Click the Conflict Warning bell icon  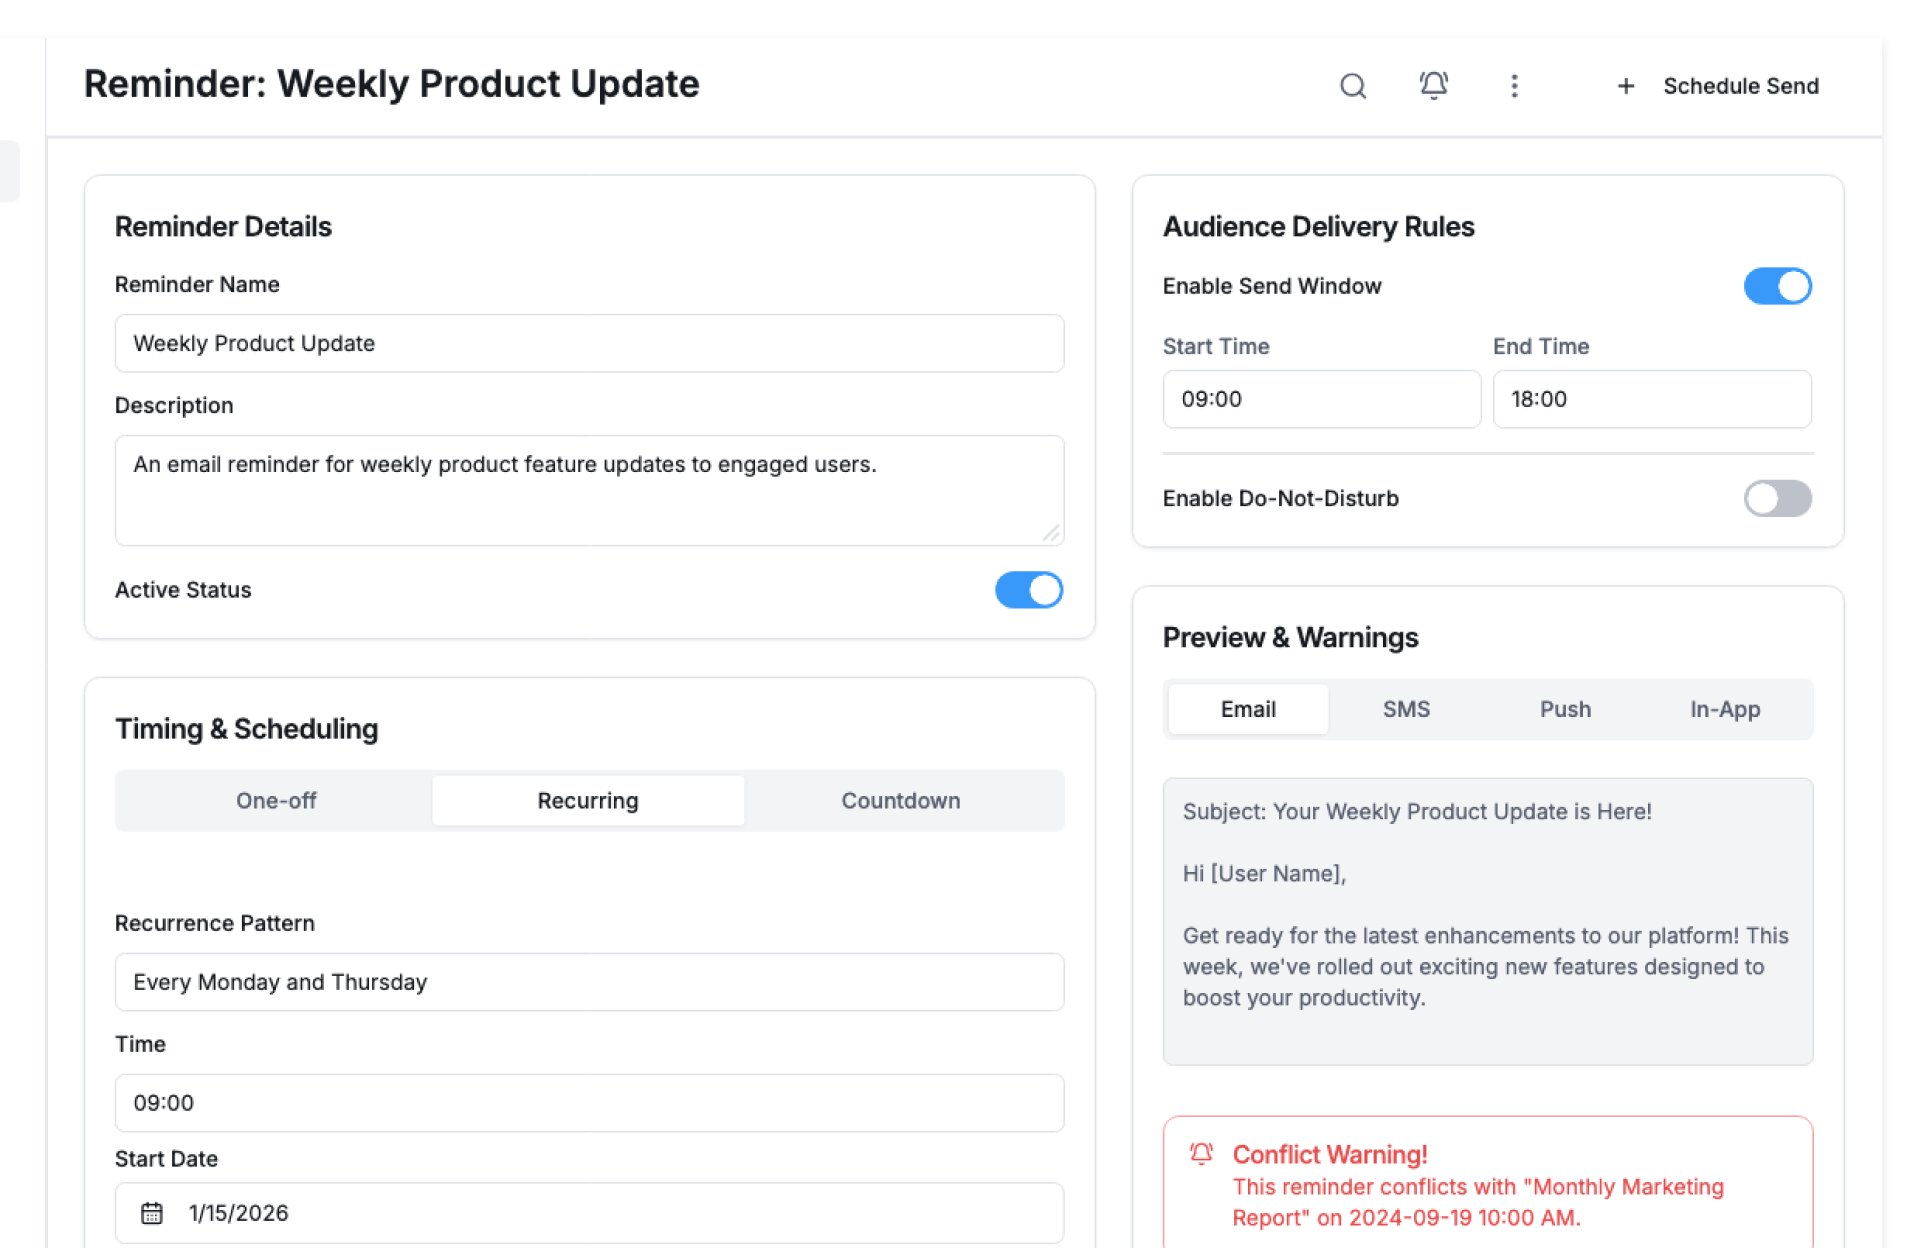(1201, 1154)
